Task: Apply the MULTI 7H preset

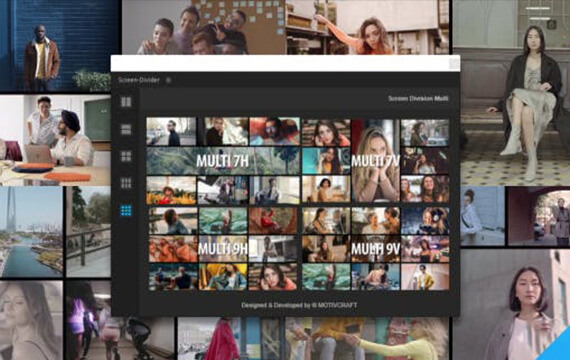Action: 223,160
